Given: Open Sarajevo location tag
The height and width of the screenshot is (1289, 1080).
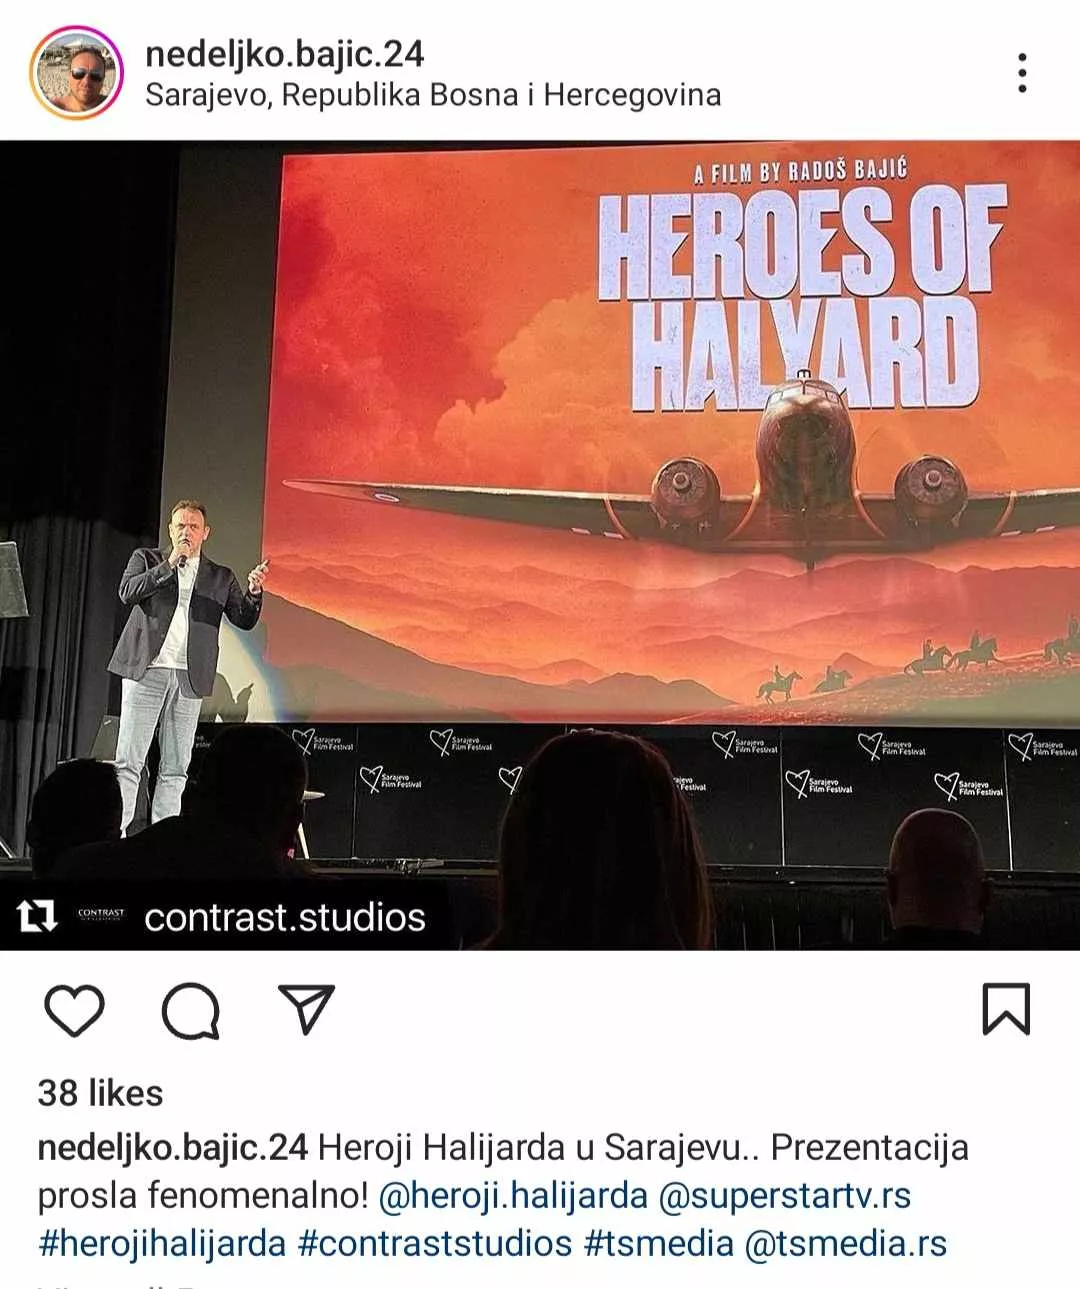Looking at the screenshot, I should click(433, 95).
